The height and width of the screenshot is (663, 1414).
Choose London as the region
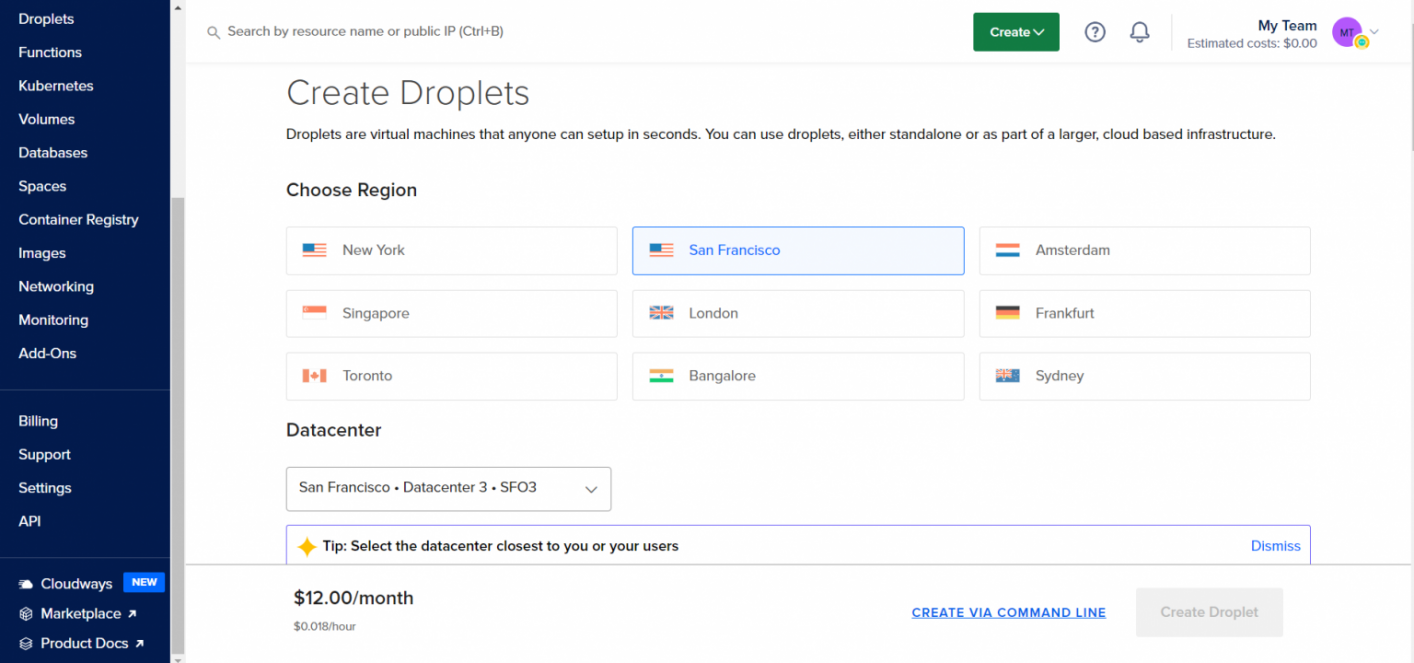(798, 313)
